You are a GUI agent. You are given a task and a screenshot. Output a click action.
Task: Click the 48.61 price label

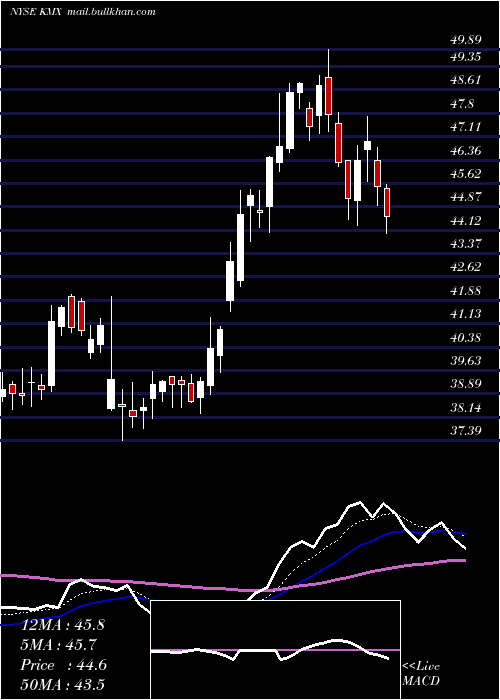(x=465, y=80)
